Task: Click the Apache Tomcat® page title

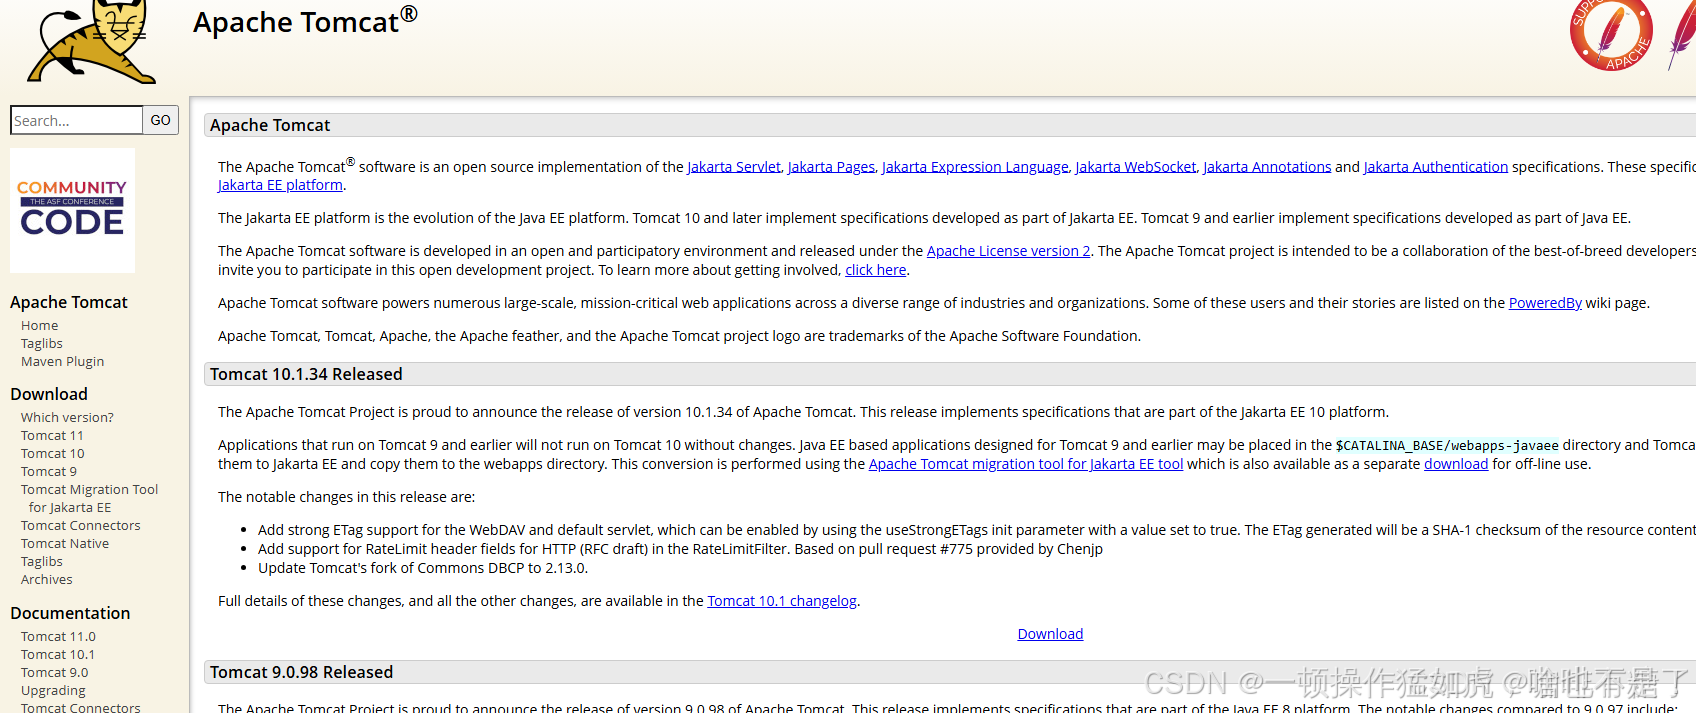Action: point(305,21)
